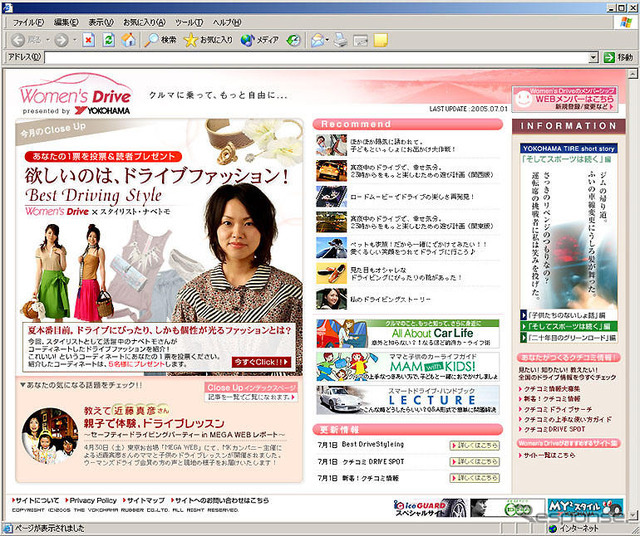Open 「二十年目のグリーンロード」編 link

coord(569,338)
